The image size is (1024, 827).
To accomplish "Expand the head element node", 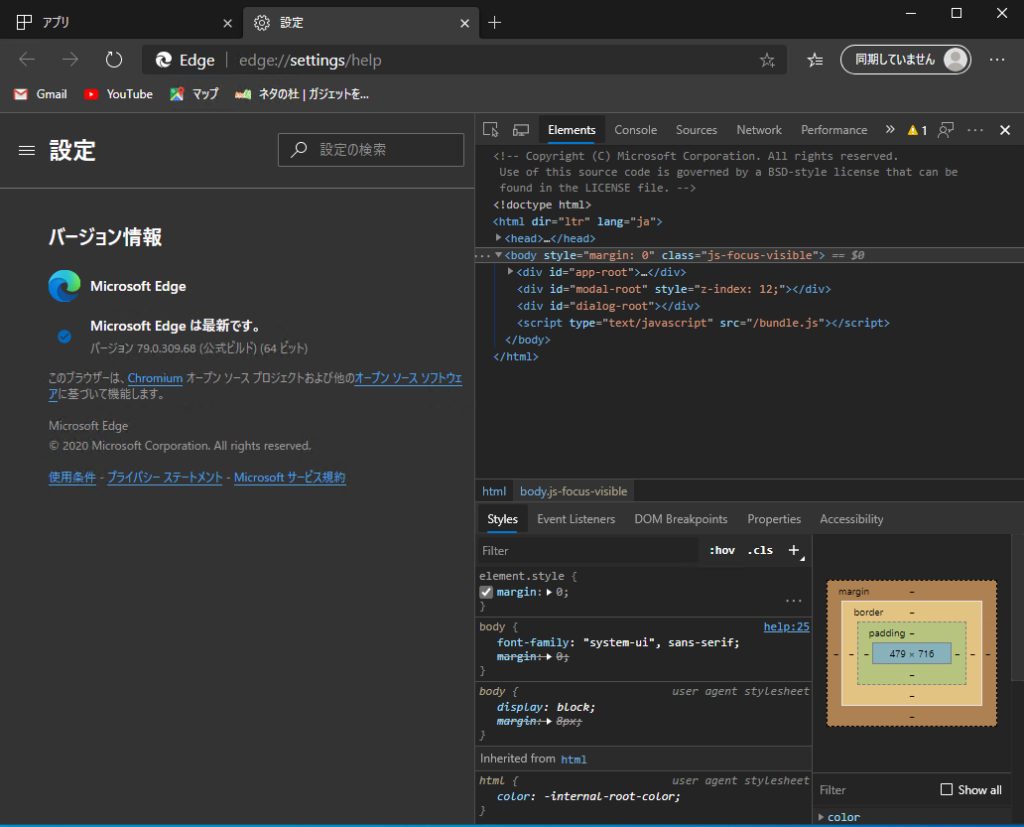I will (498, 238).
